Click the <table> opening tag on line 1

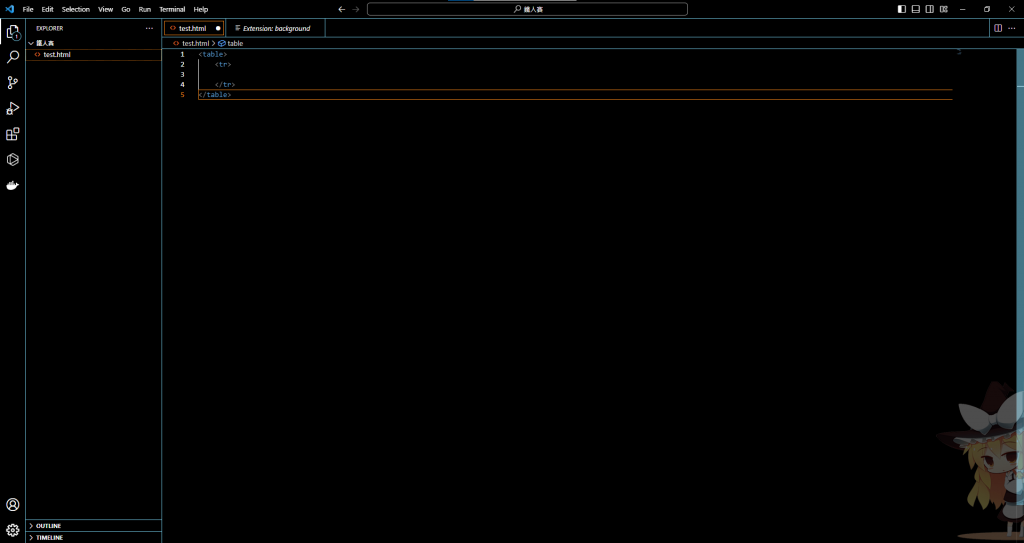[213, 54]
